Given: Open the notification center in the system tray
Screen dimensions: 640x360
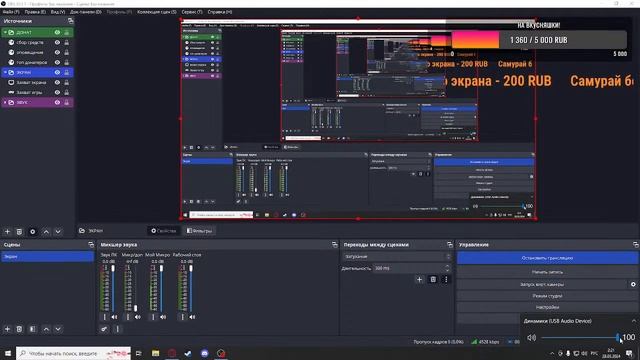Looking at the screenshot, I should tap(629, 353).
